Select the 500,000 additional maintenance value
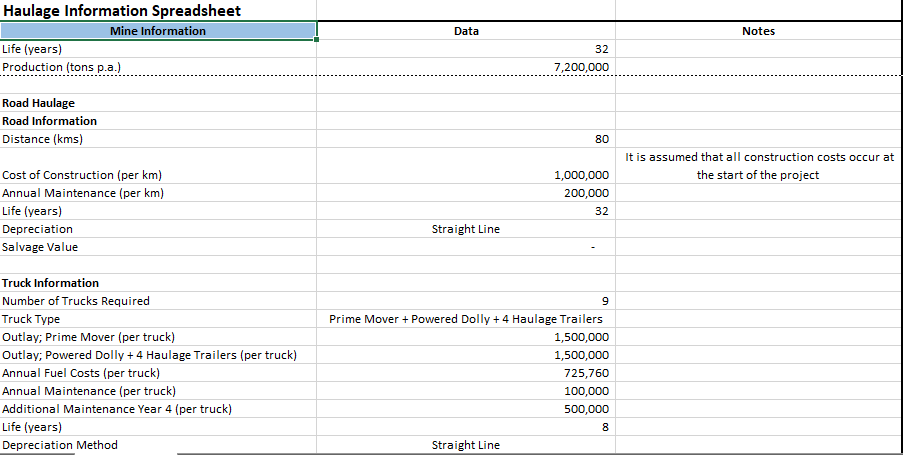The height and width of the screenshot is (455, 903). 586,409
